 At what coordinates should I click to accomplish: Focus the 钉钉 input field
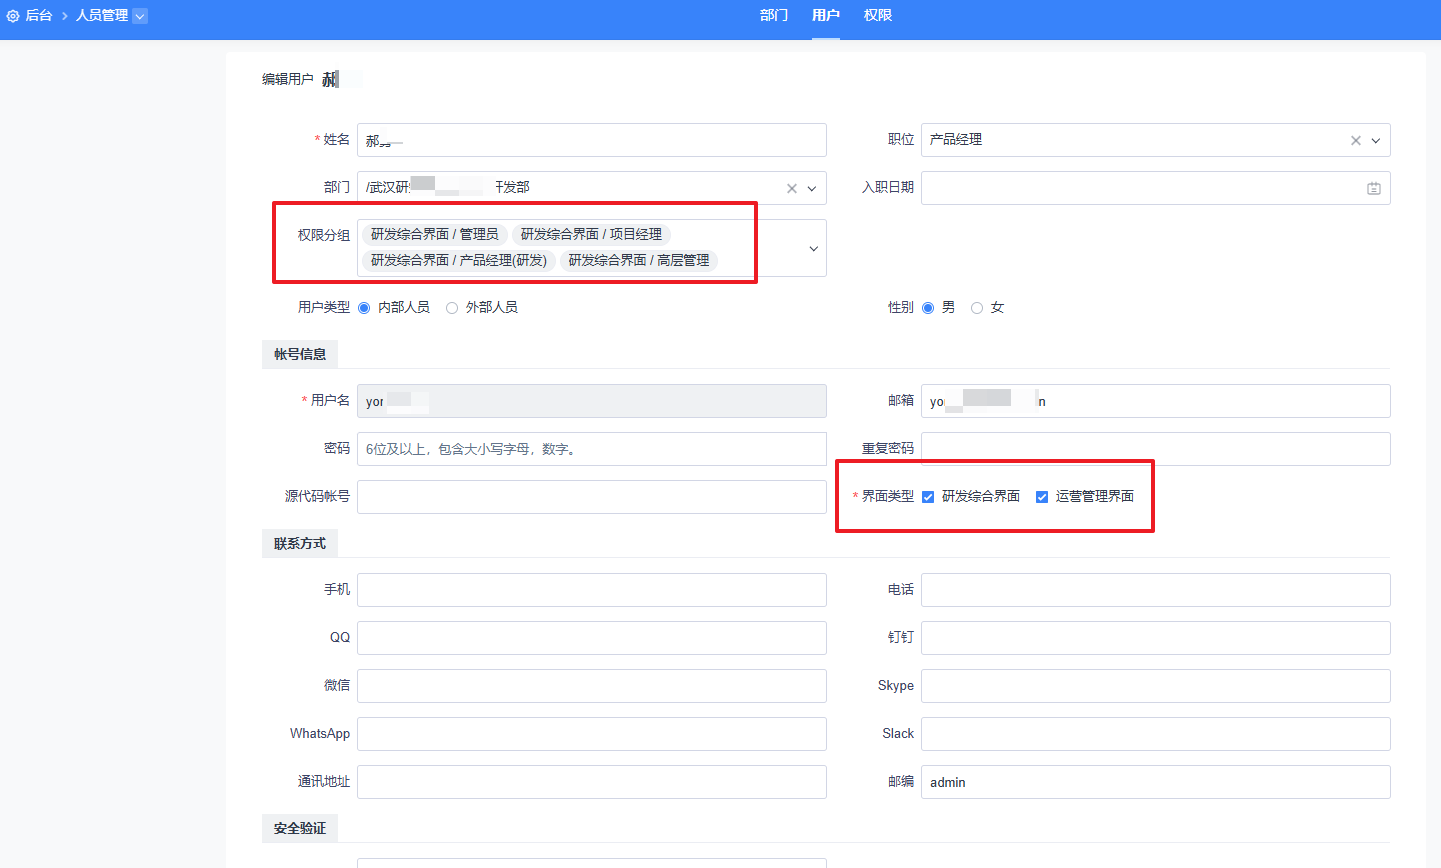pos(1156,638)
